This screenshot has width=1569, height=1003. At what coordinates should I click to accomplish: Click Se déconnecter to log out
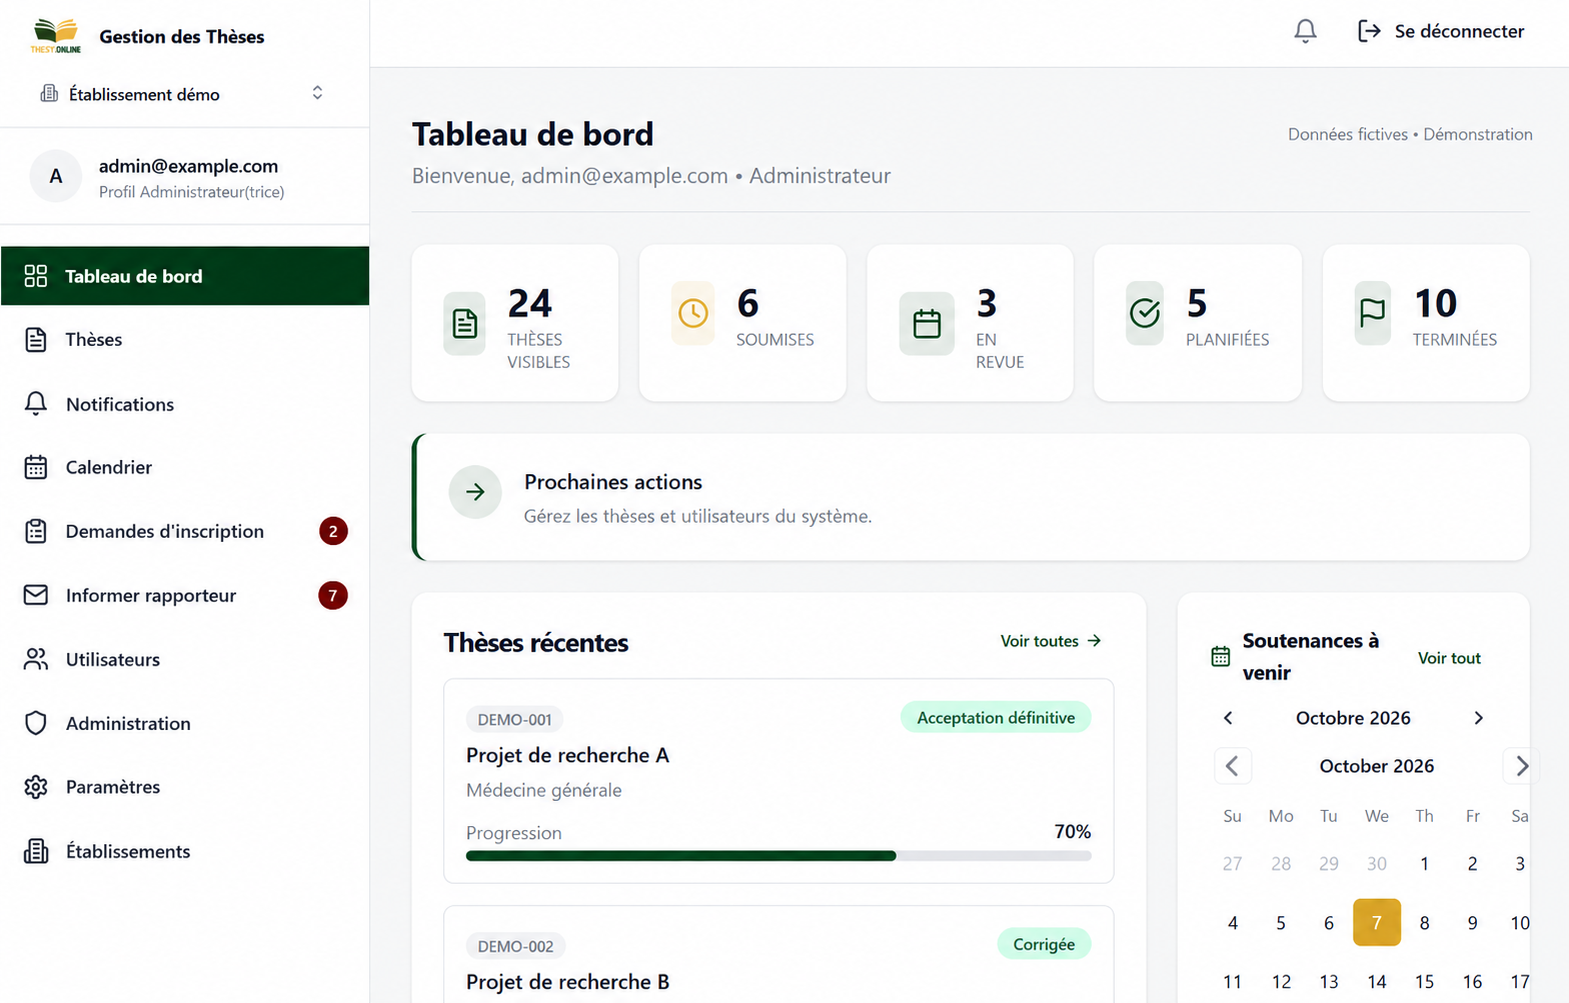click(1441, 31)
